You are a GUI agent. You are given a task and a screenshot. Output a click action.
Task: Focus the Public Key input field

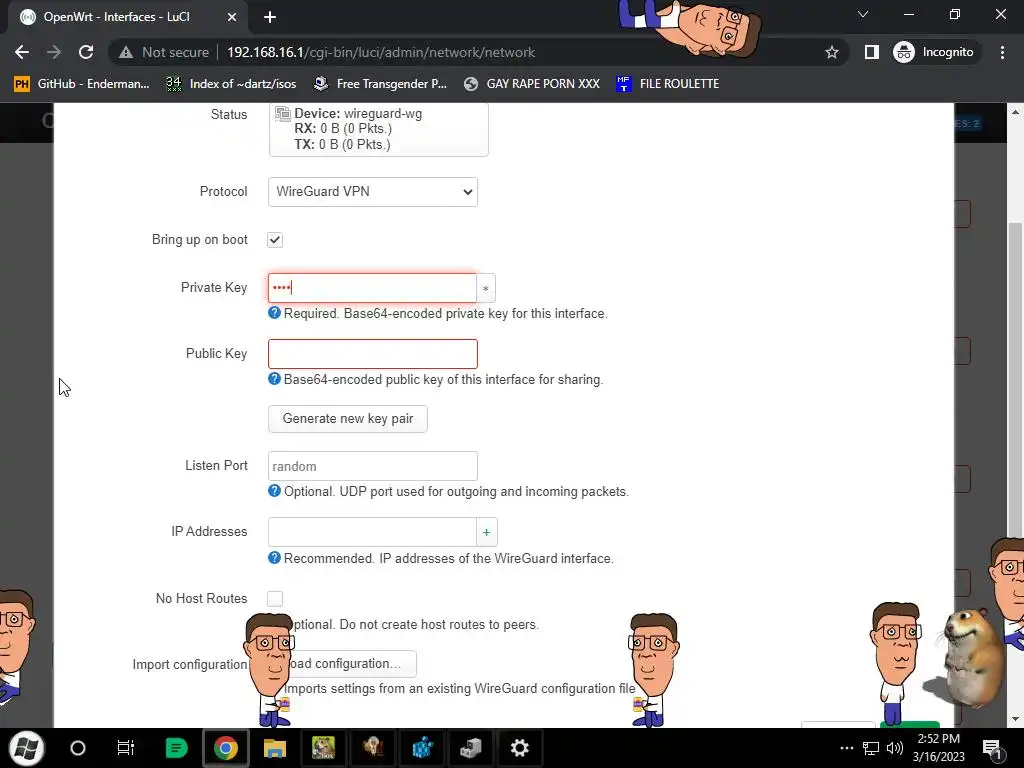click(373, 353)
